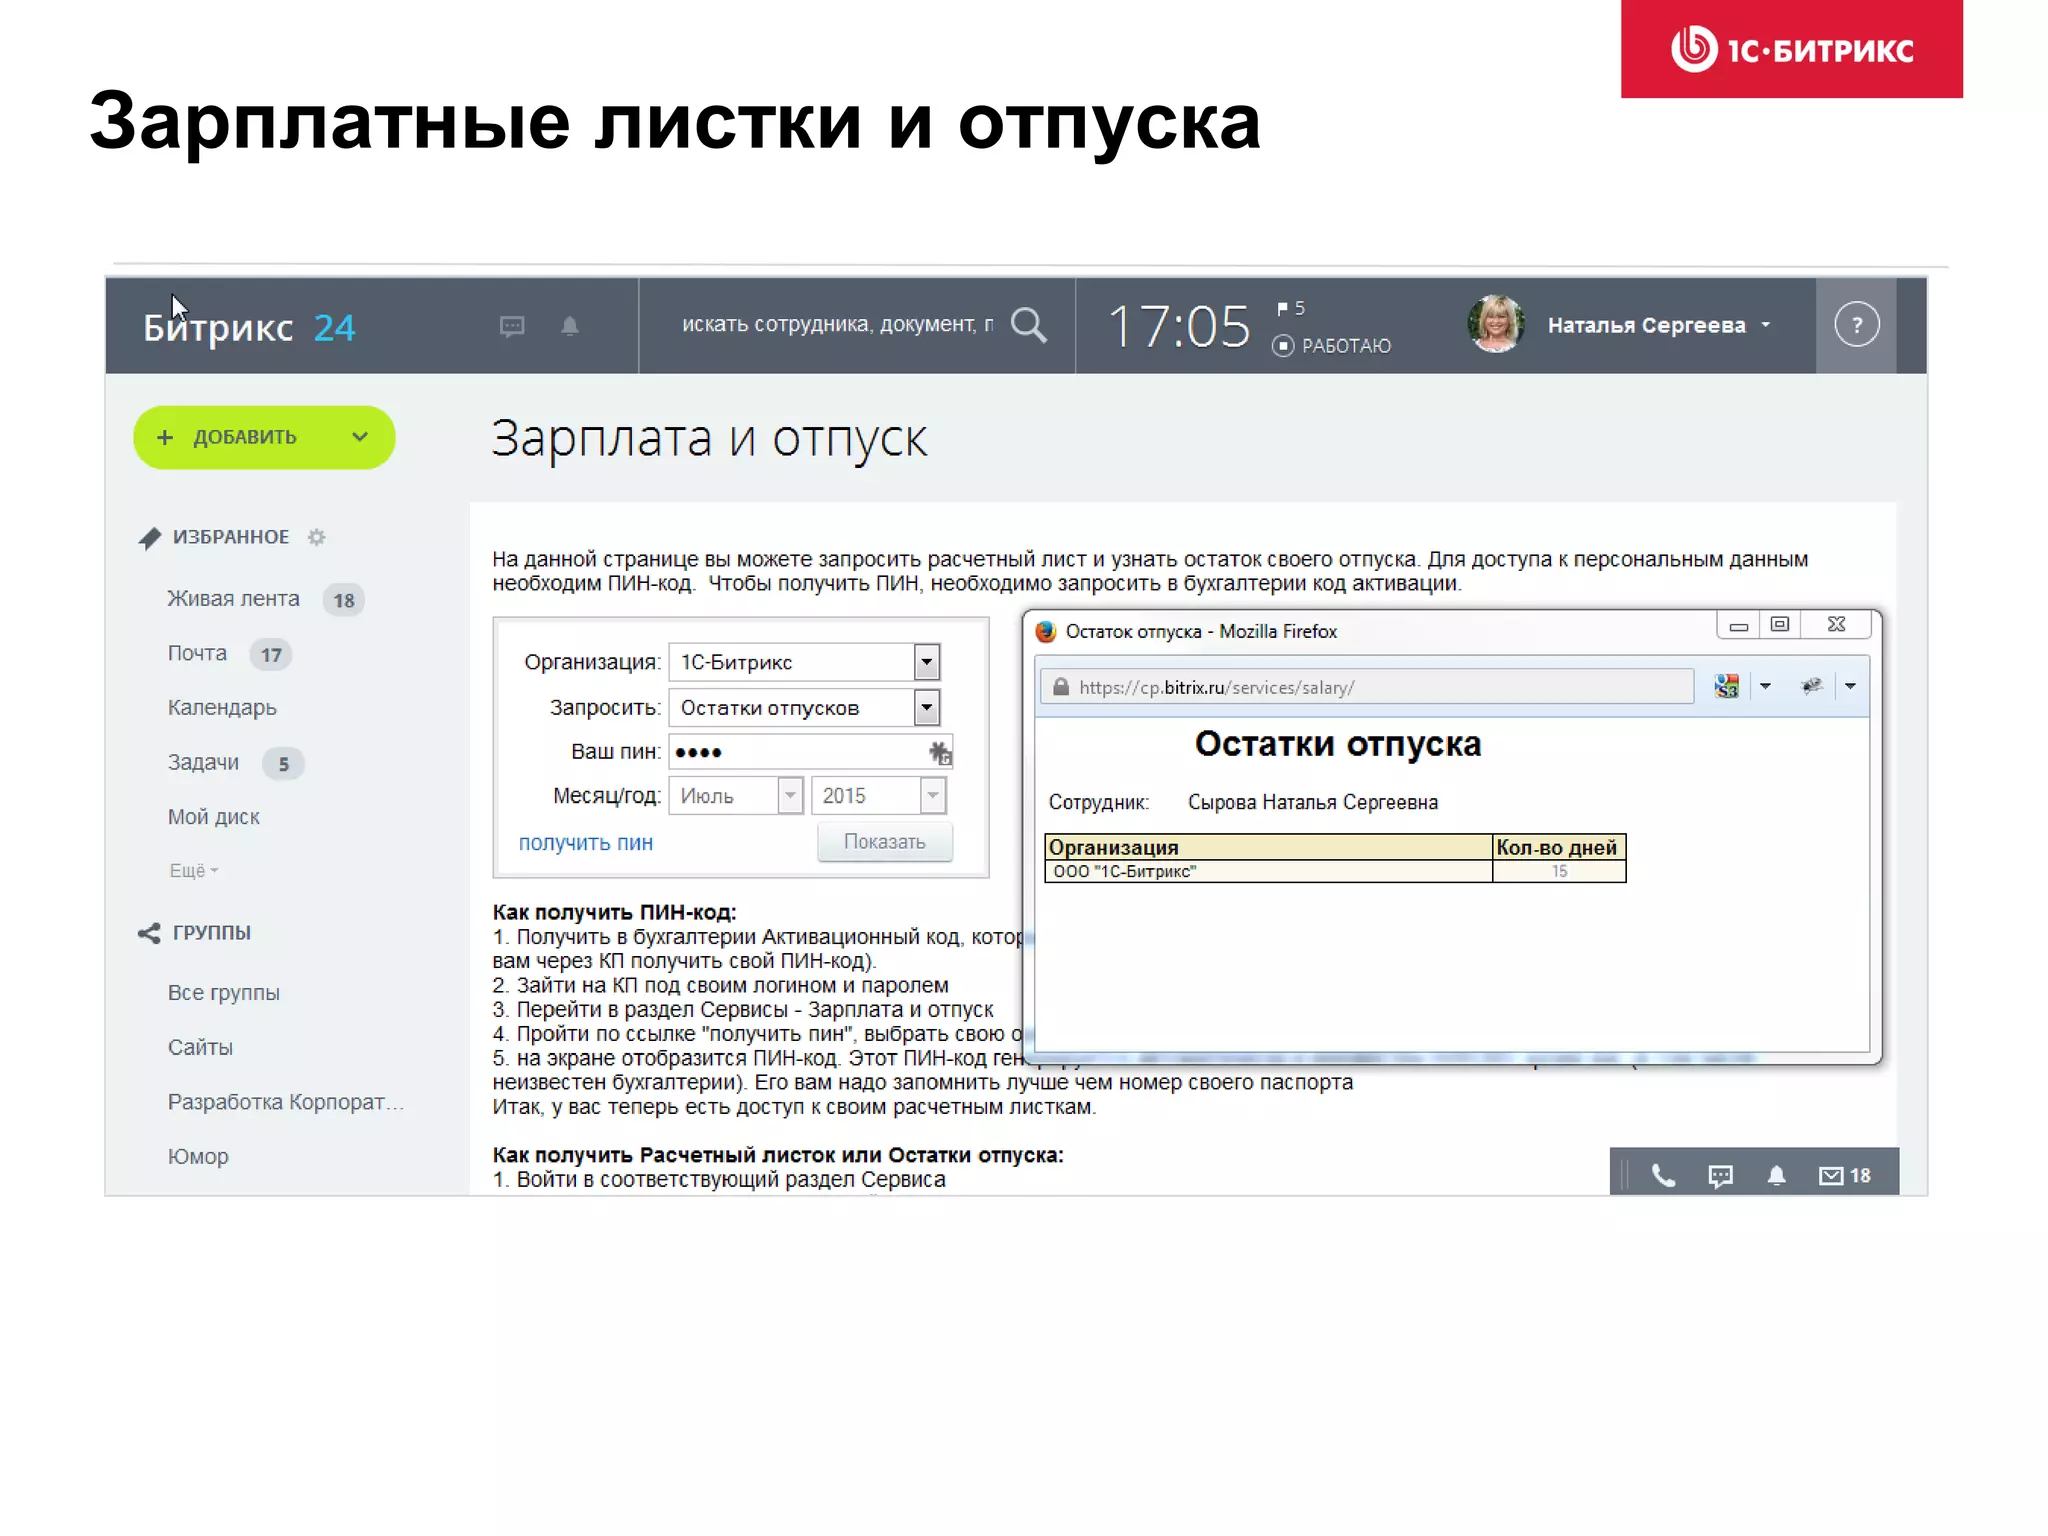Open Почта in sidebar
2048x1536 pixels.
coord(197,654)
